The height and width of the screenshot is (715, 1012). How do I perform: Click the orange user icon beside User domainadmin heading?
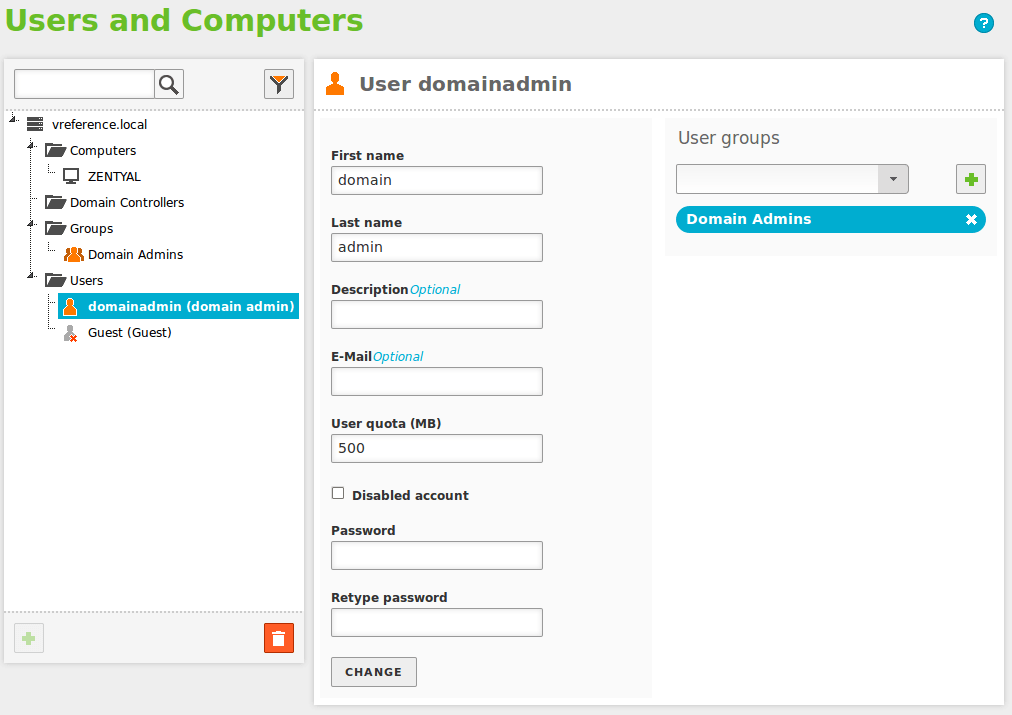click(x=334, y=83)
